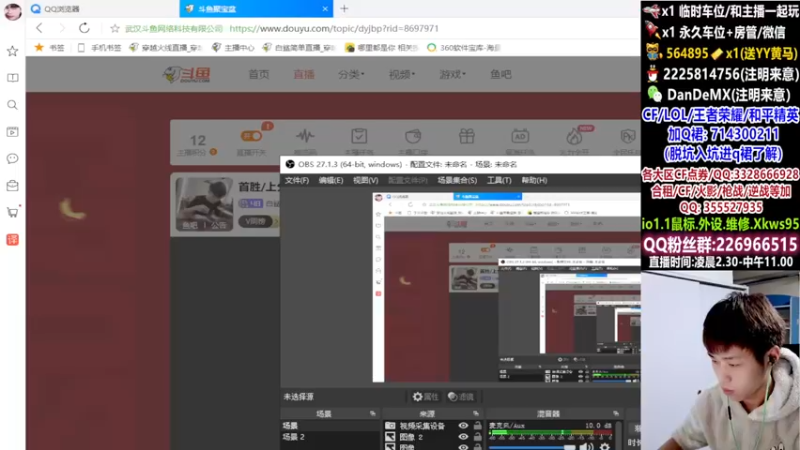
Task: Adjust the 麦克风/Aux volume slider
Action: pyautogui.click(x=532, y=447)
